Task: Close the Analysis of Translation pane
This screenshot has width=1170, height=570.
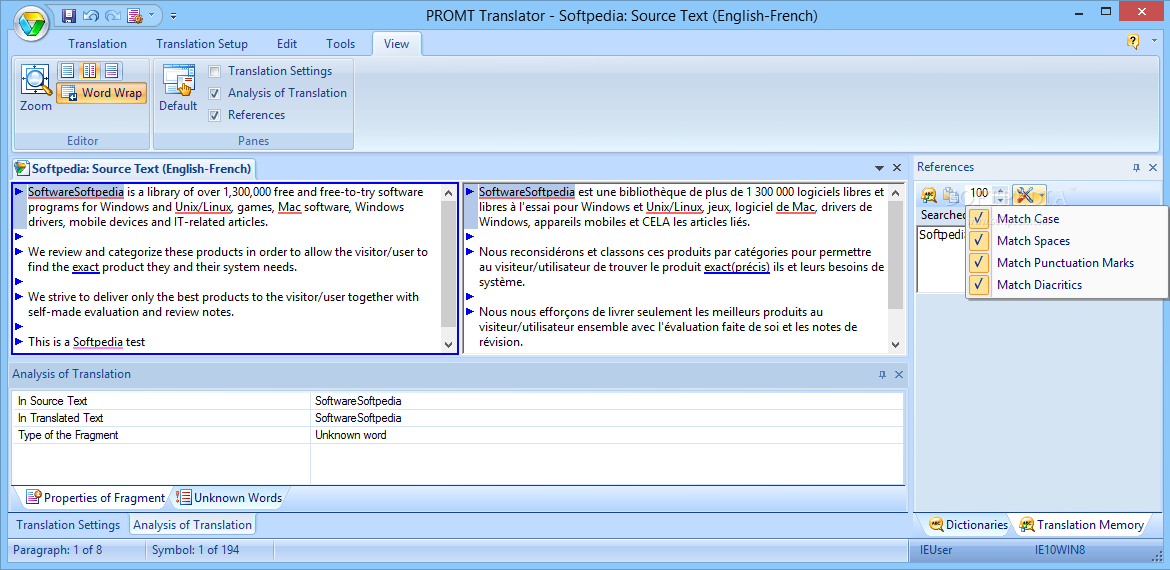Action: [898, 375]
